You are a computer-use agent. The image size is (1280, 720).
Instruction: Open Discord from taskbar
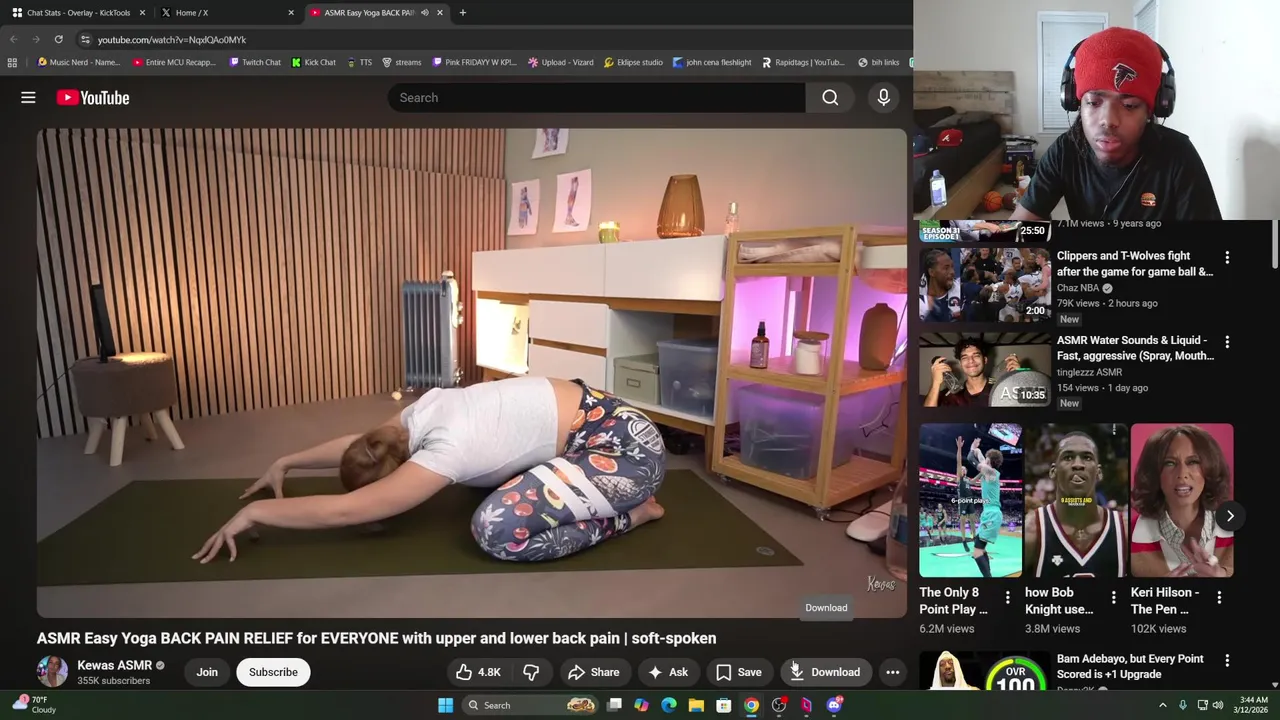pyautogui.click(x=834, y=705)
